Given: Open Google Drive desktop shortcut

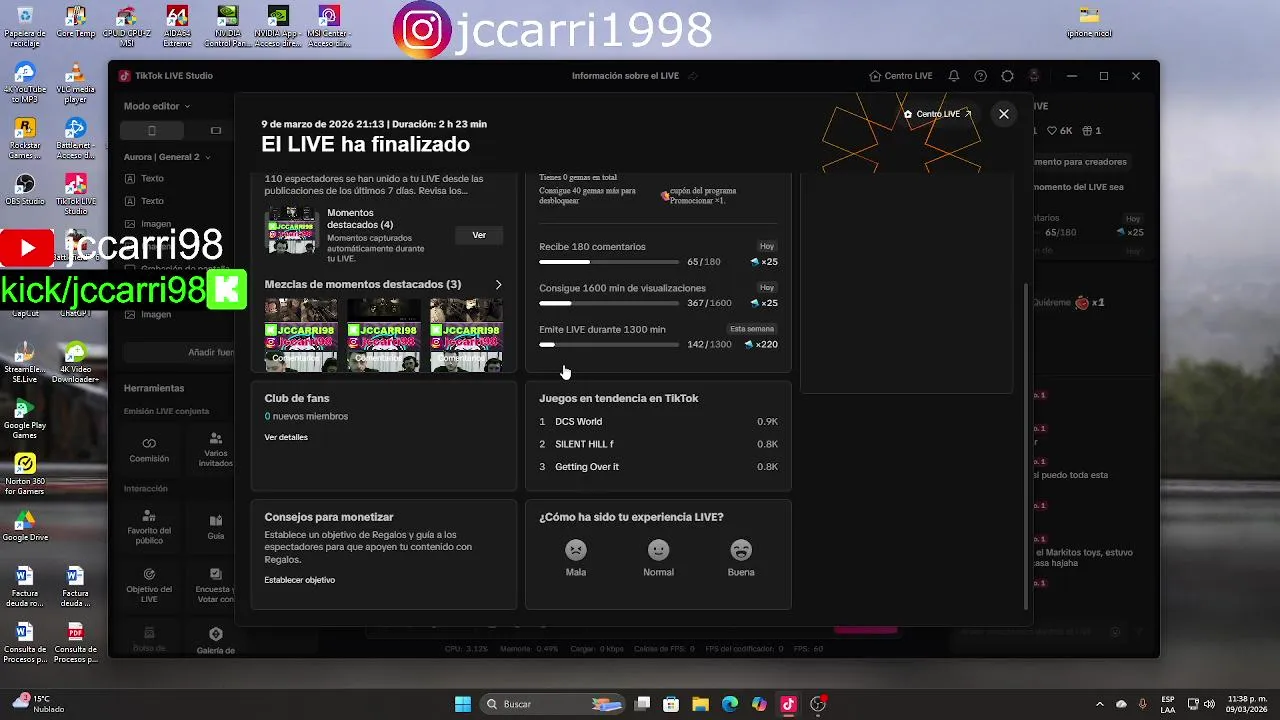Looking at the screenshot, I should [x=25, y=526].
